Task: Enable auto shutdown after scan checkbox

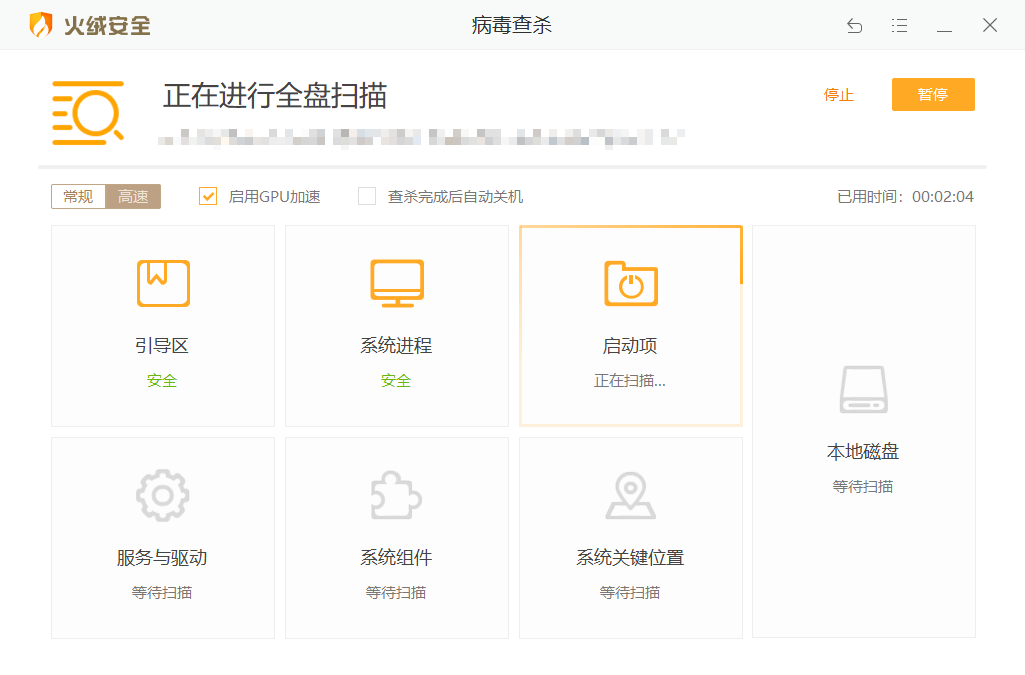Action: (367, 196)
